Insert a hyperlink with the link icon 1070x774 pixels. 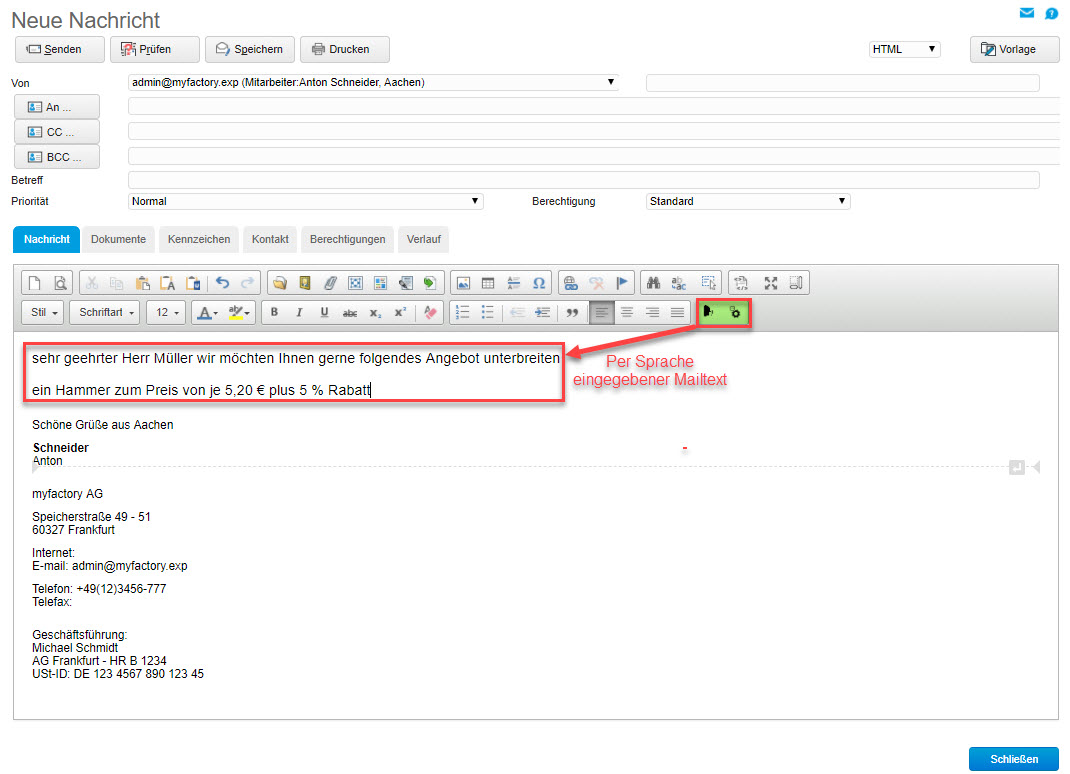click(x=569, y=282)
